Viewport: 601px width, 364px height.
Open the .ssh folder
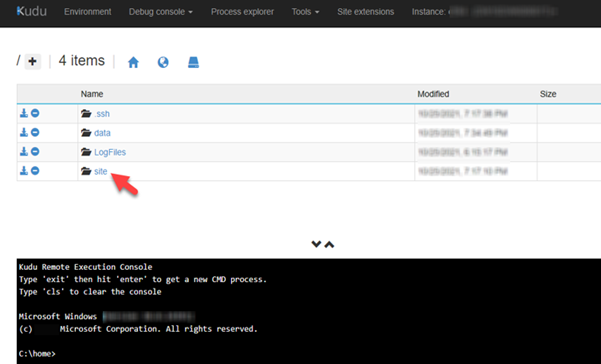click(102, 114)
